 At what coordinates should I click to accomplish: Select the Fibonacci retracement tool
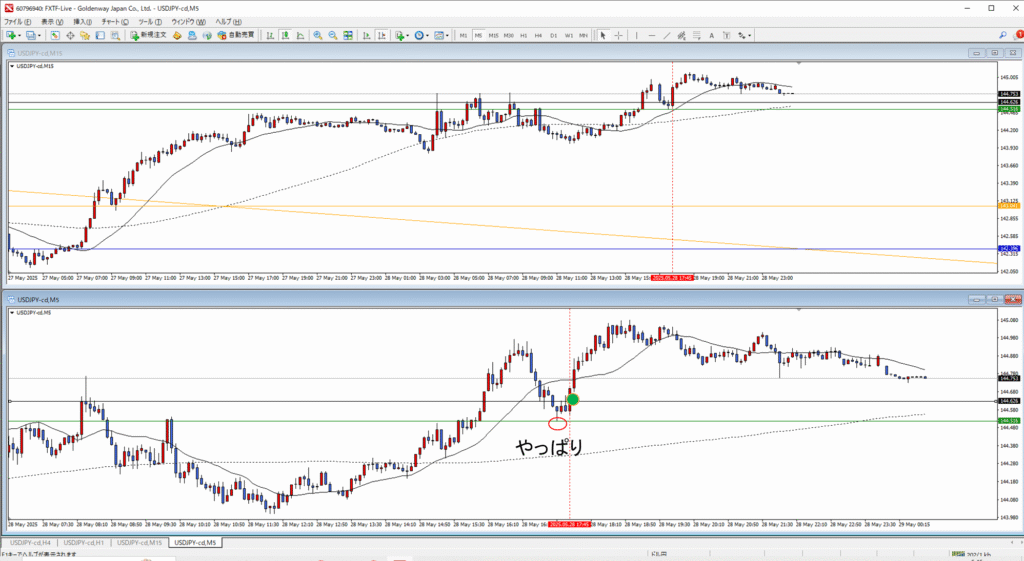coord(697,35)
